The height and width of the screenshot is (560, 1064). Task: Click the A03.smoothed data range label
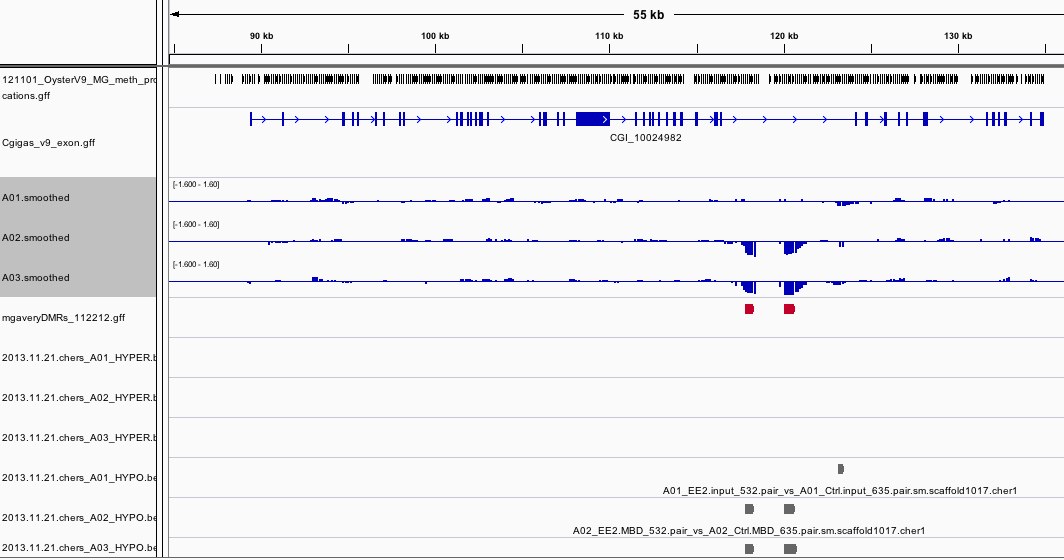[x=196, y=265]
